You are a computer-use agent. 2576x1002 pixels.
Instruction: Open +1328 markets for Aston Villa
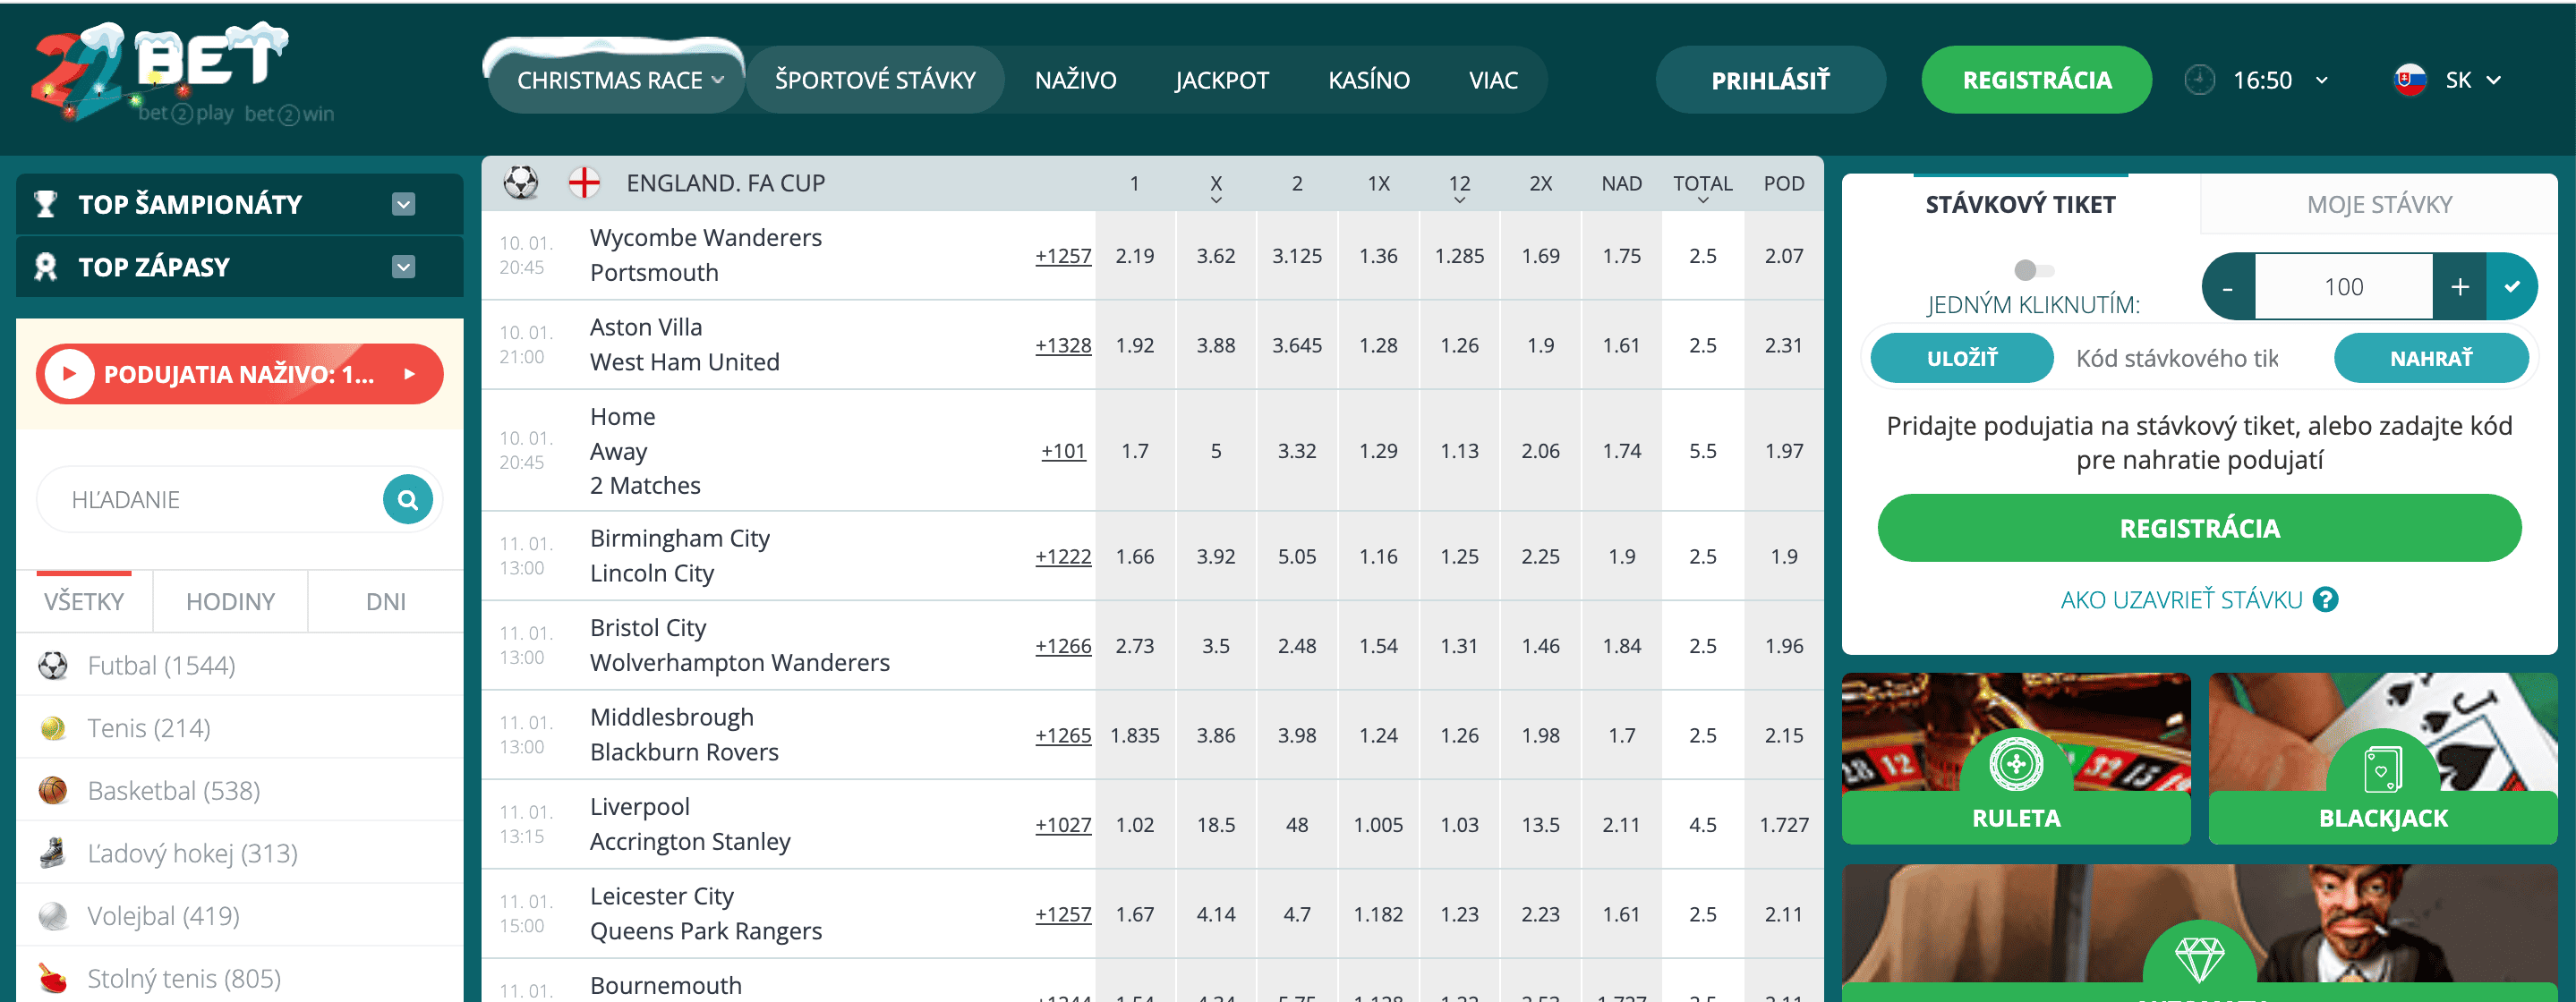tap(1063, 345)
